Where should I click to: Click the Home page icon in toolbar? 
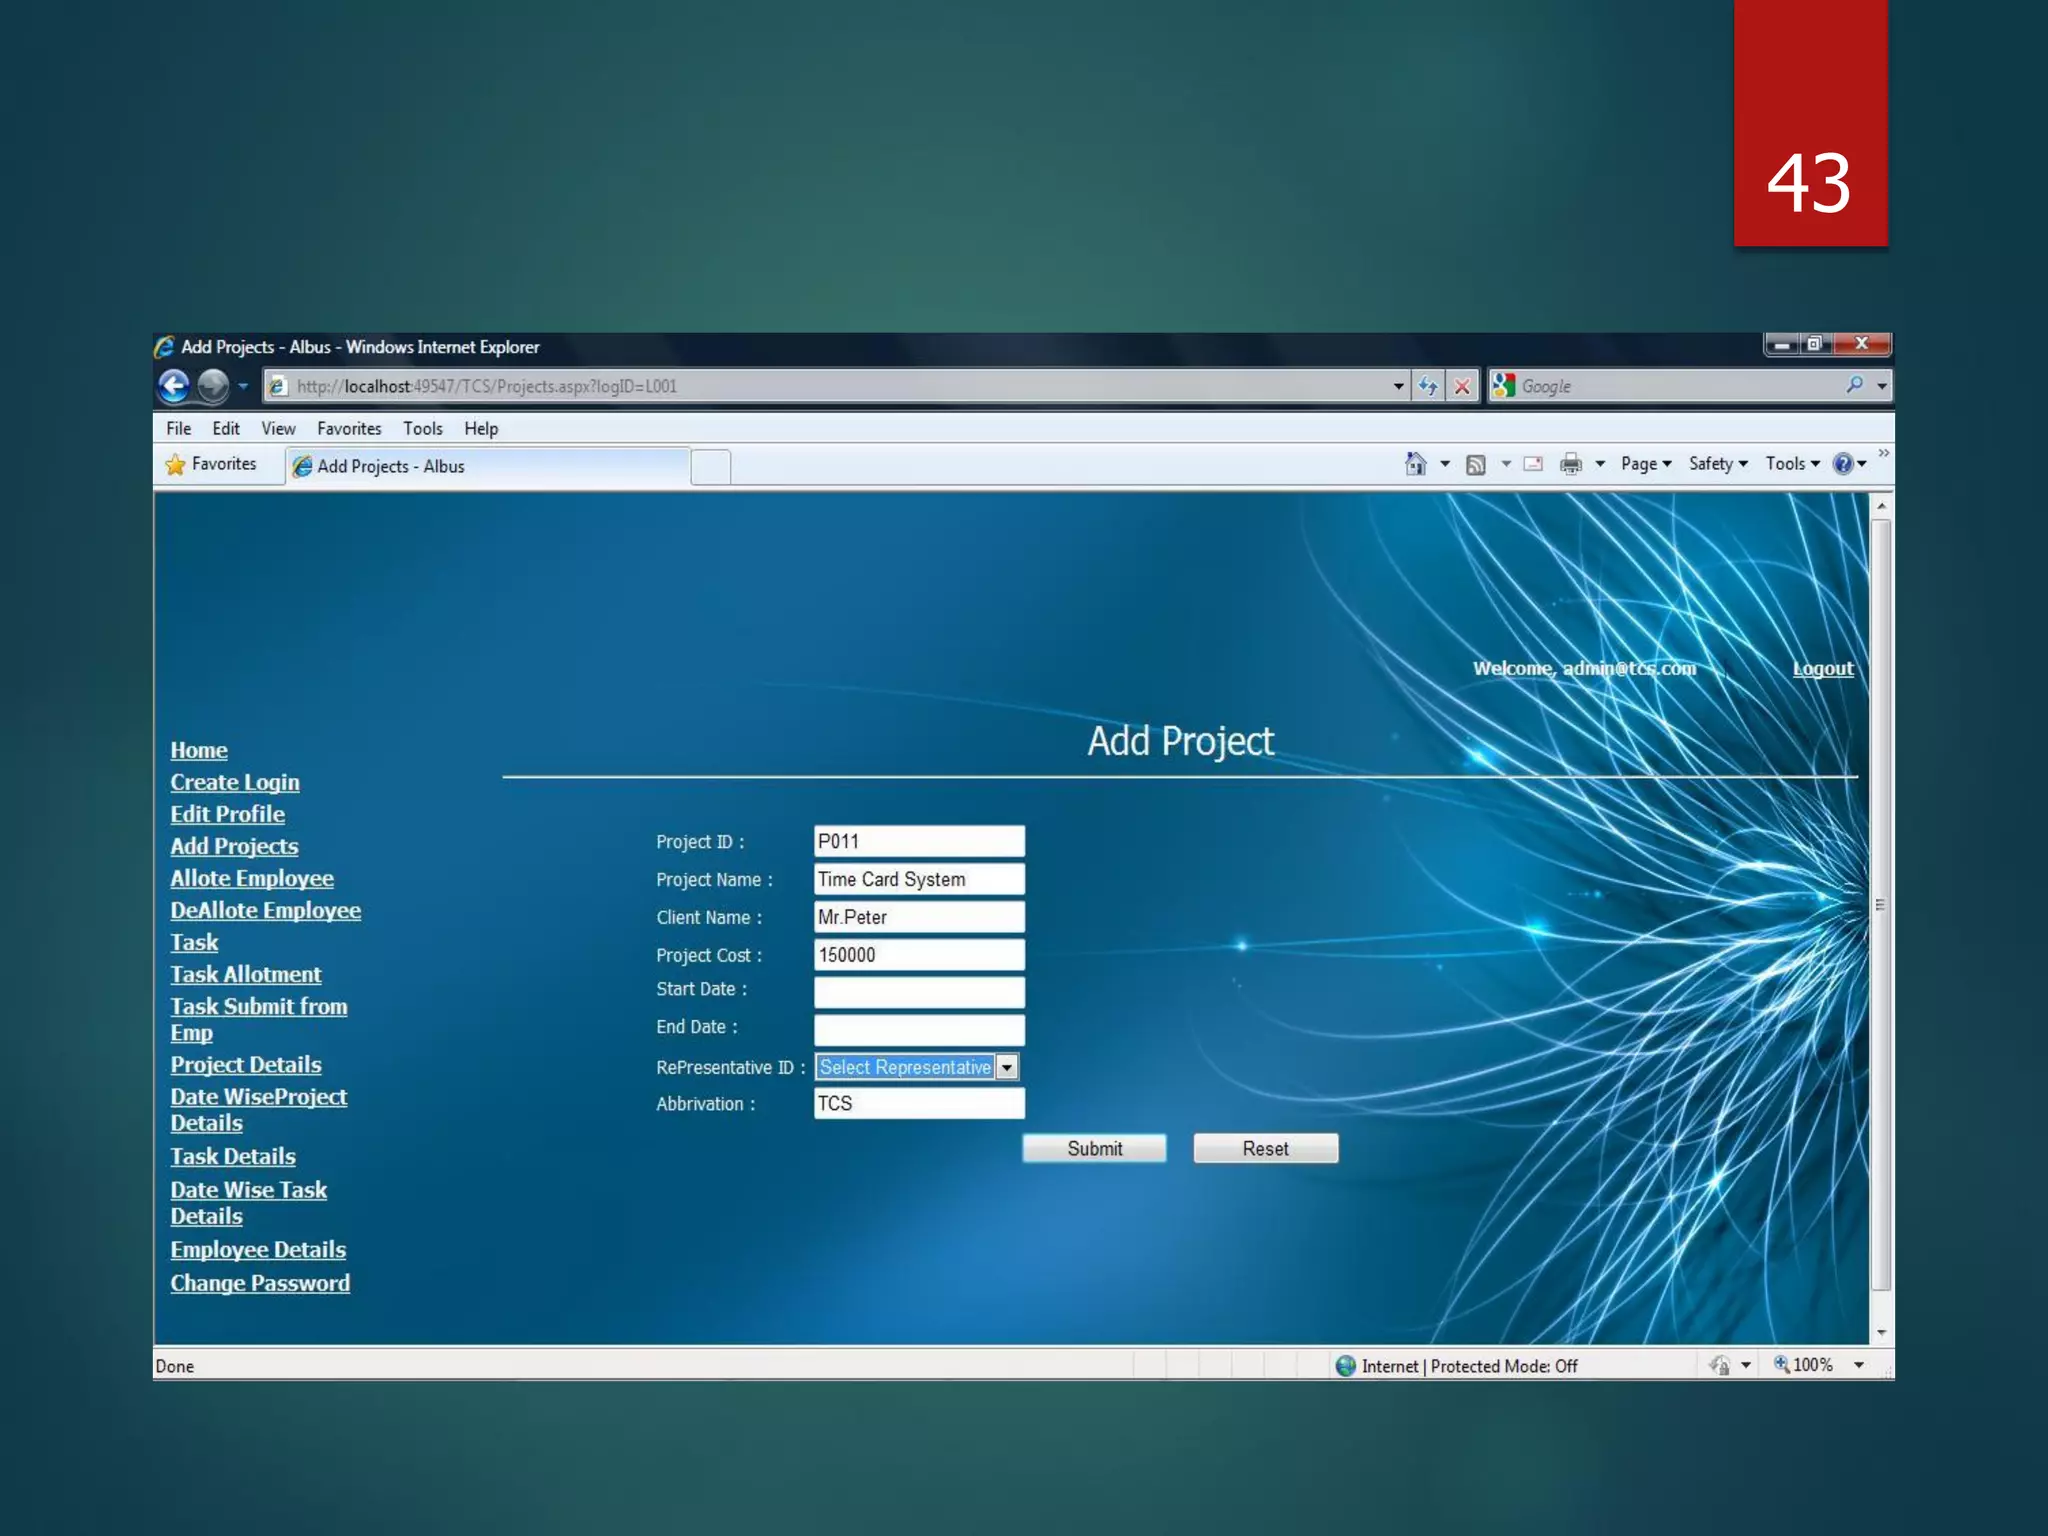[x=1415, y=464]
